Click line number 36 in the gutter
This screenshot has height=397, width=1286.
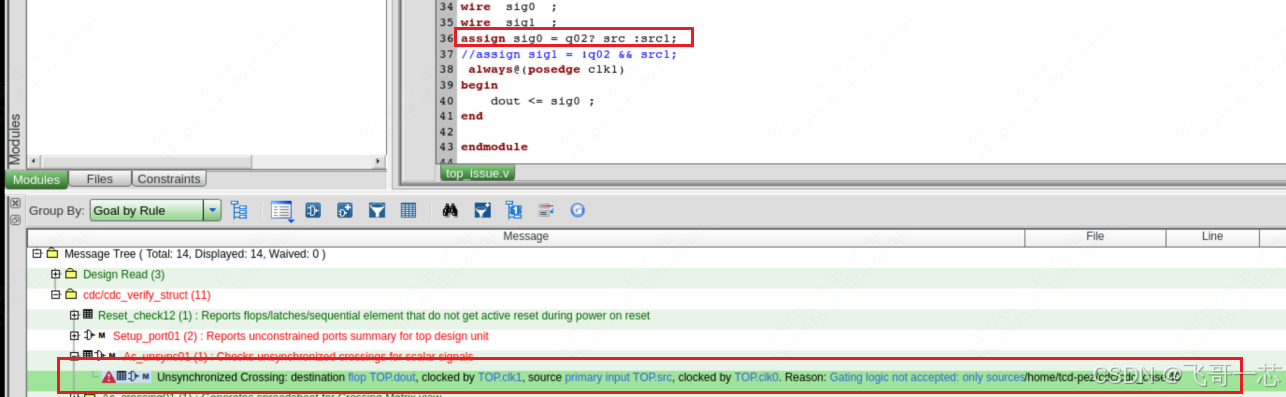447,38
